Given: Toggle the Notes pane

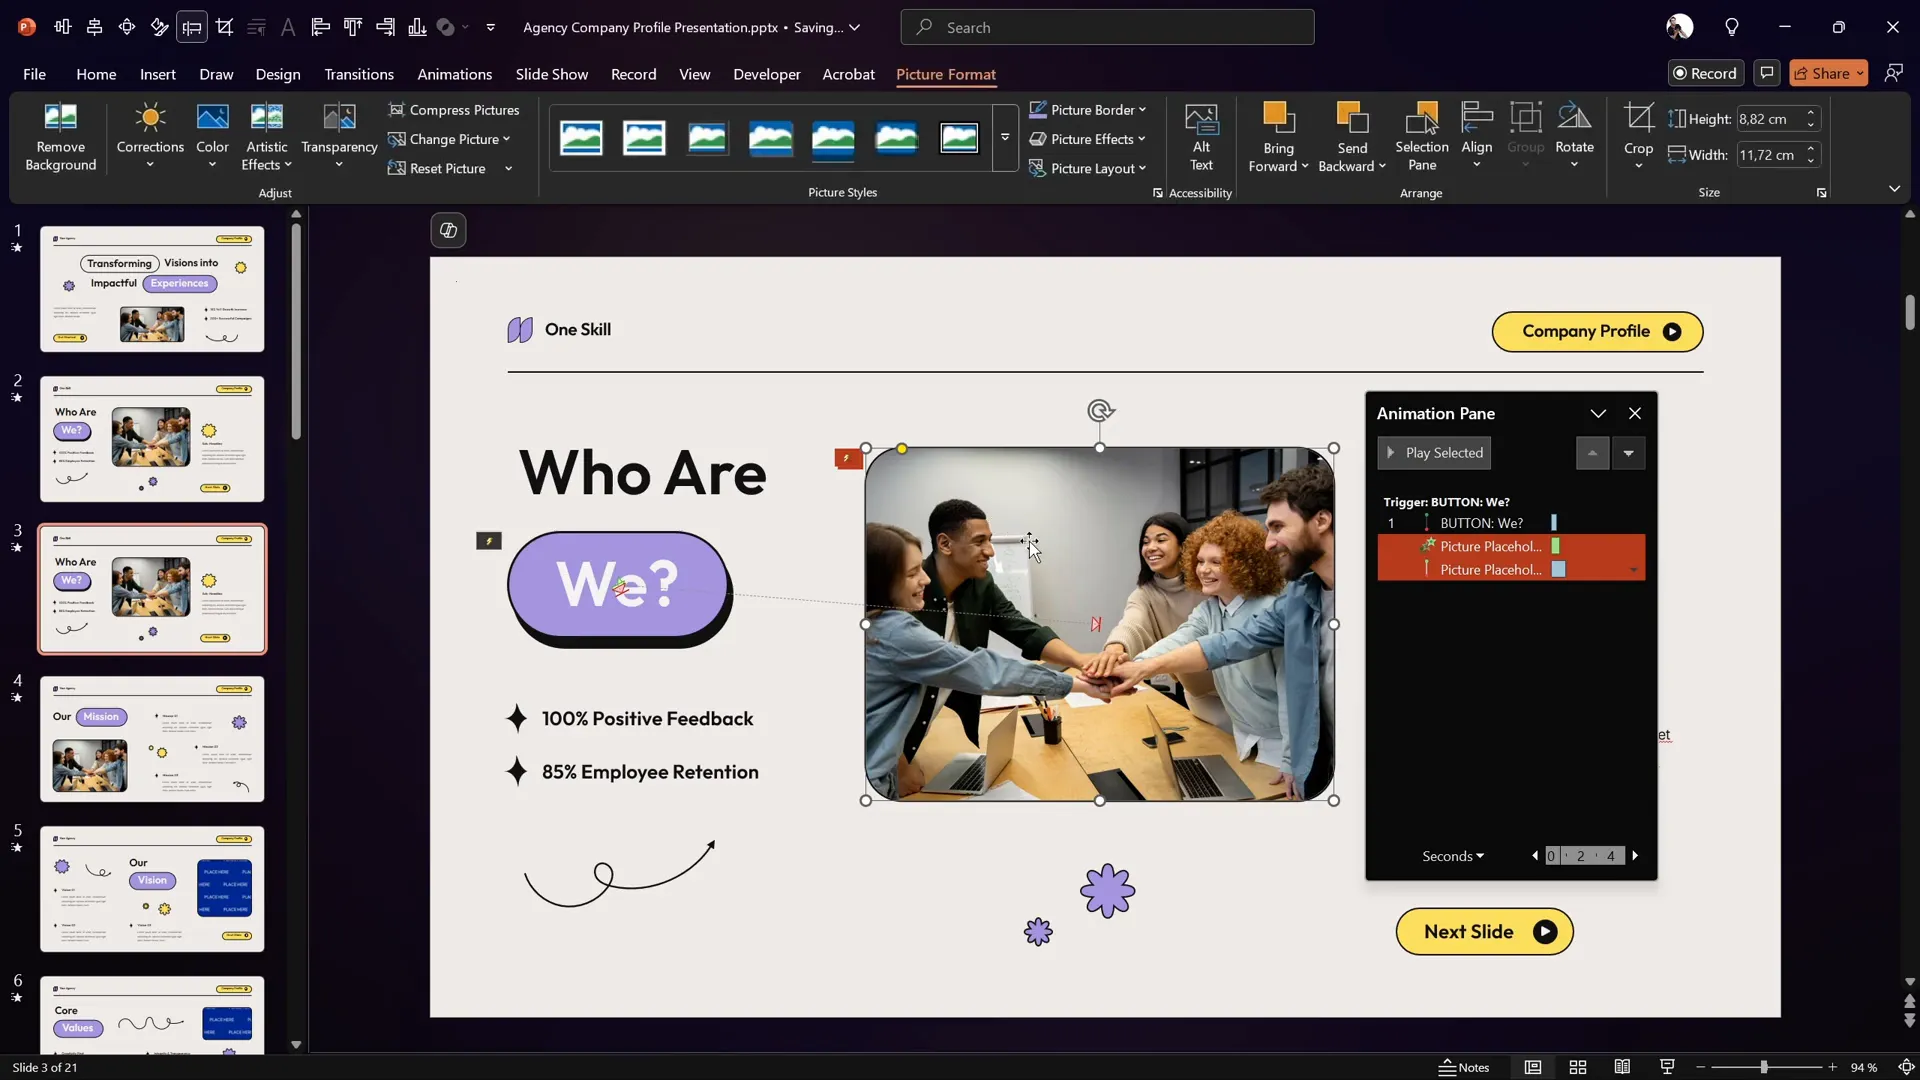Looking at the screenshot, I should pyautogui.click(x=1467, y=1067).
